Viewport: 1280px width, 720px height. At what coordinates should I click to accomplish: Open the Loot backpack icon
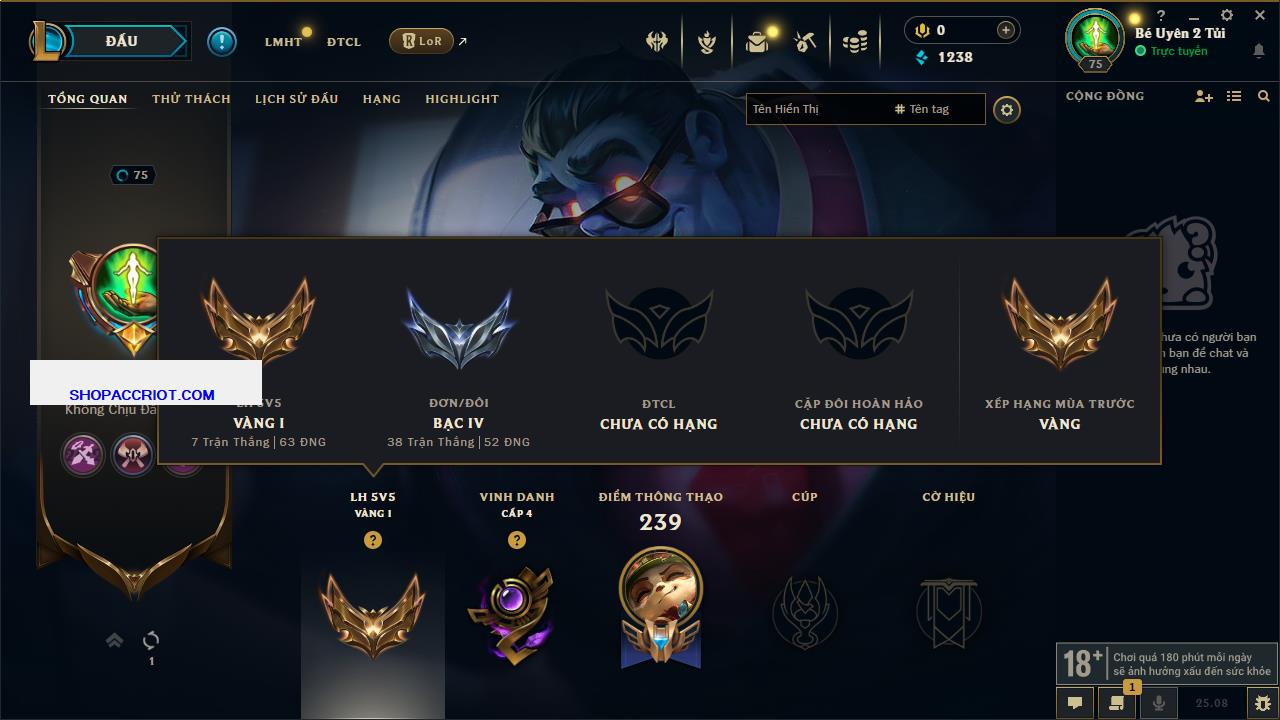tap(757, 42)
